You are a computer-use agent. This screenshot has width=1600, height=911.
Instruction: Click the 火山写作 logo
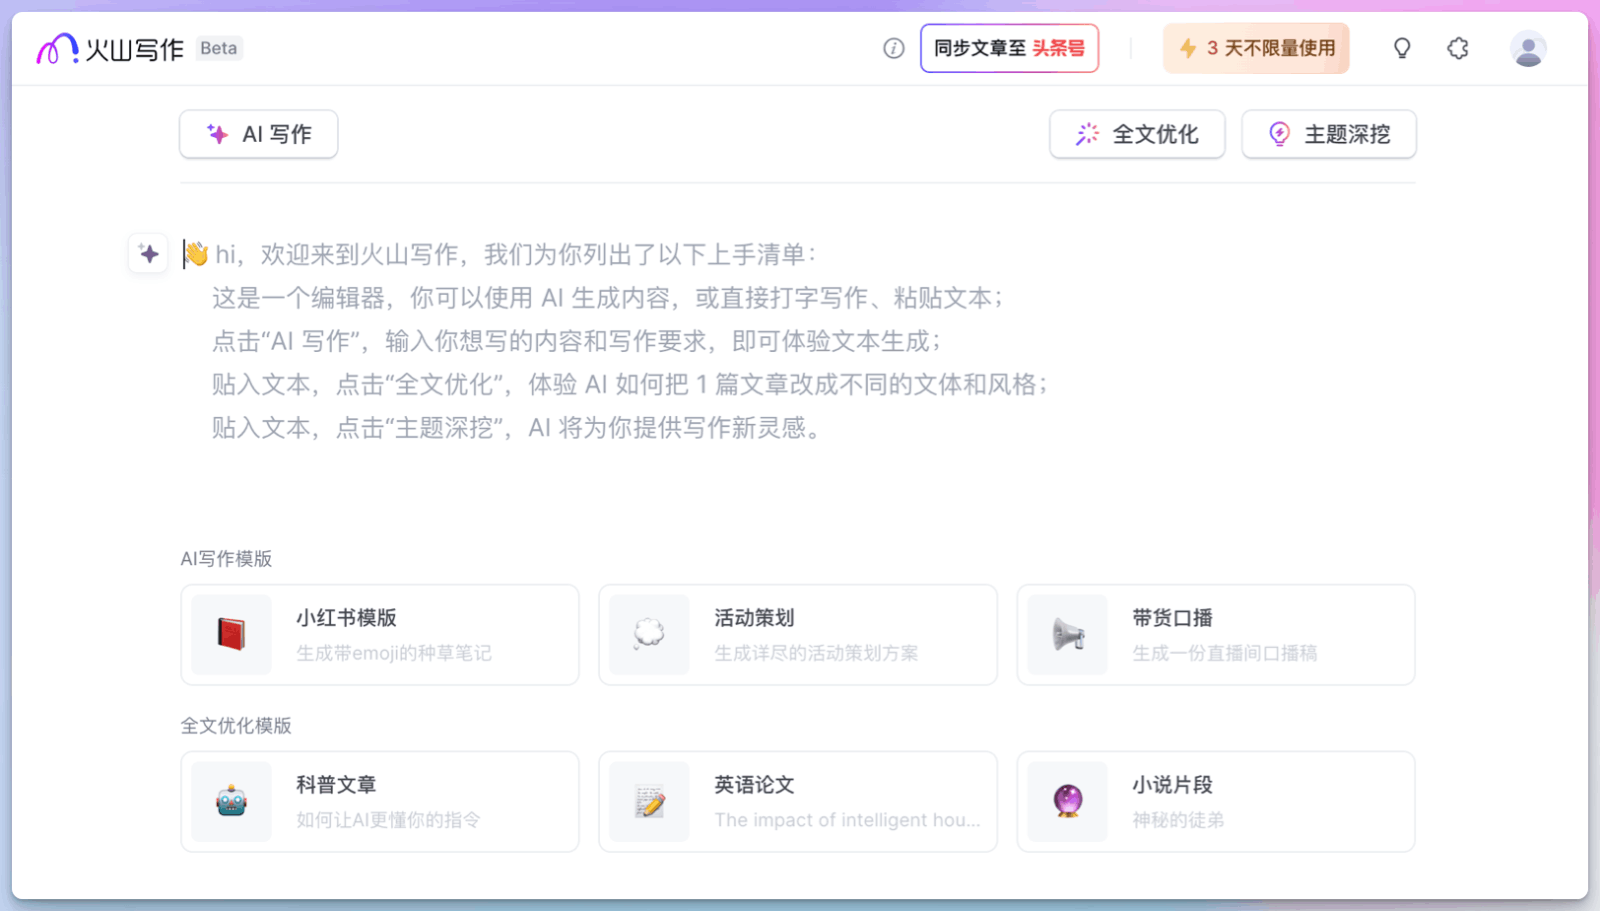pyautogui.click(x=110, y=48)
